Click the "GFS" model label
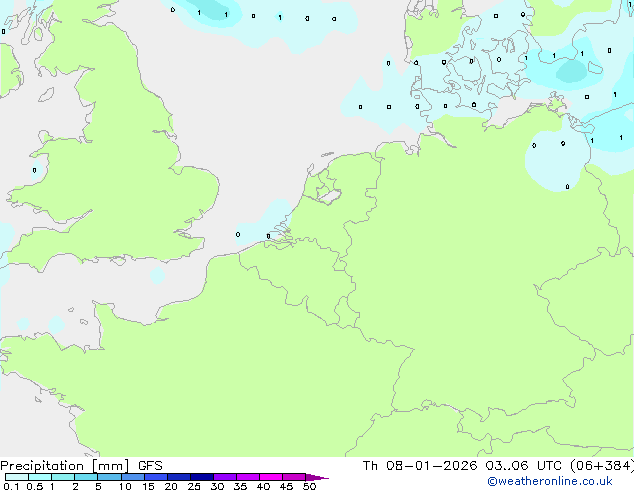The image size is (634, 490). (x=150, y=466)
